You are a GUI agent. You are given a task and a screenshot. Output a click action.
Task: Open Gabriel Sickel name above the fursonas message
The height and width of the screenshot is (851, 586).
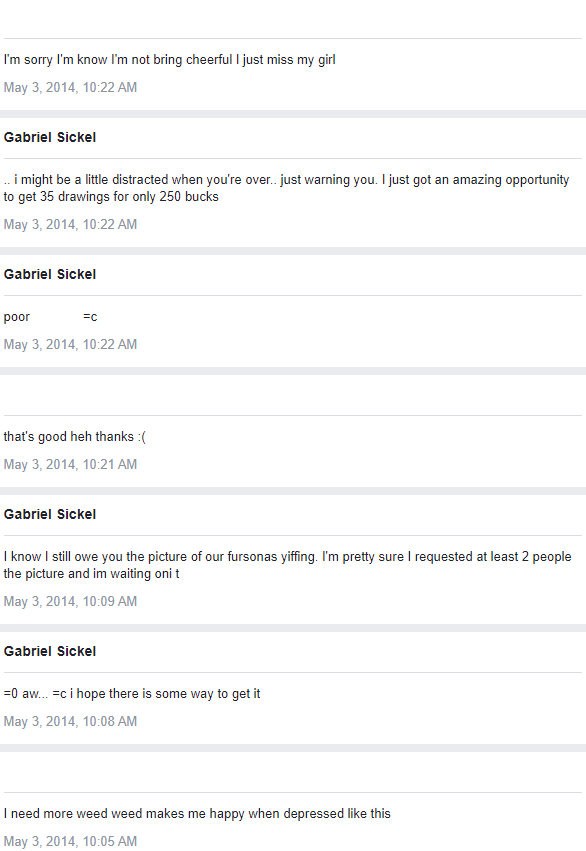click(50, 514)
